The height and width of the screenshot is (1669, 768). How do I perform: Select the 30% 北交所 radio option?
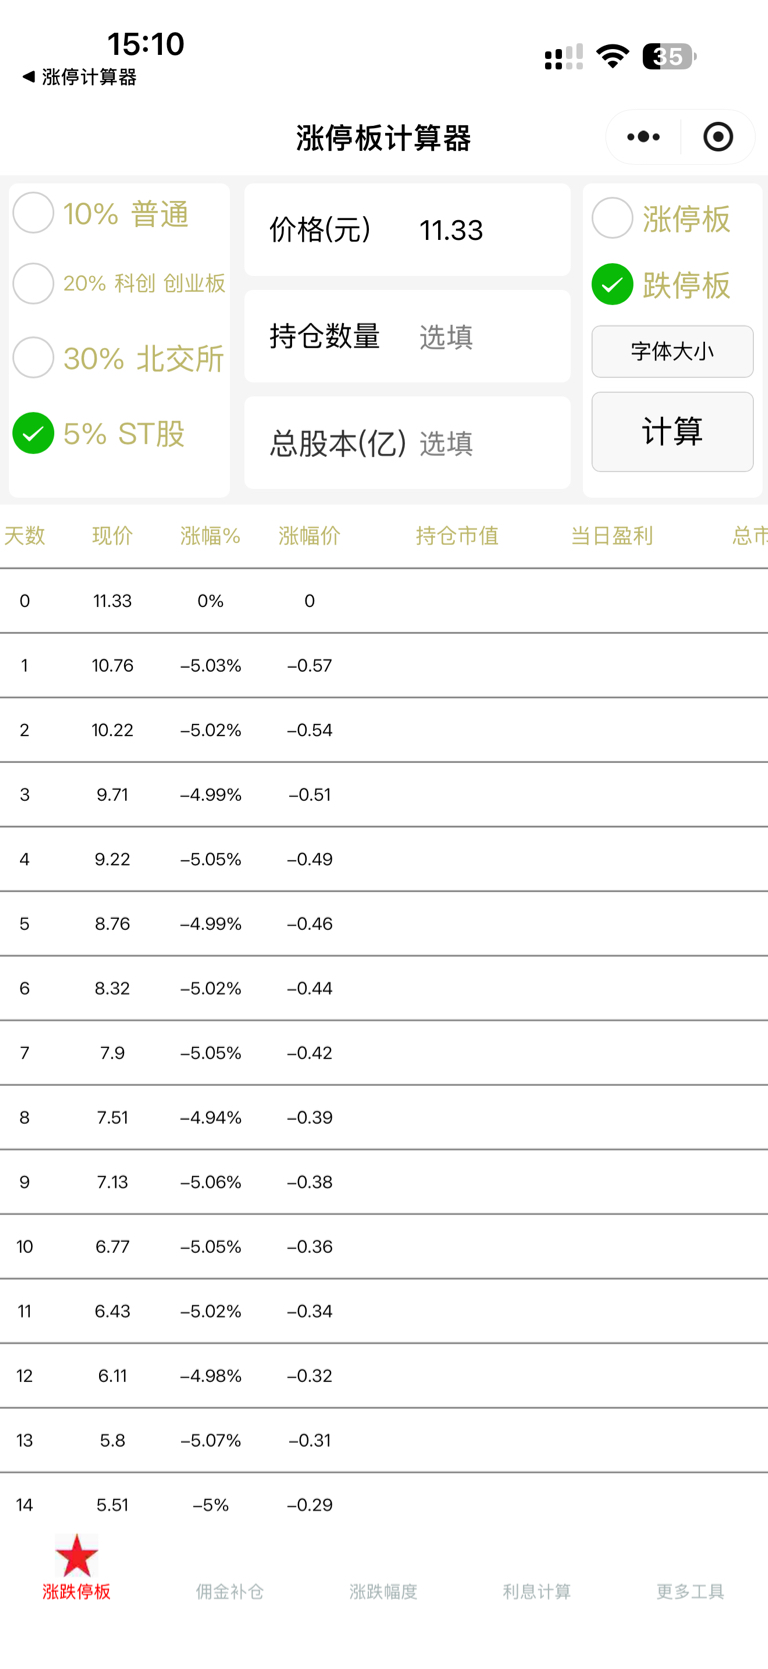[x=34, y=357]
